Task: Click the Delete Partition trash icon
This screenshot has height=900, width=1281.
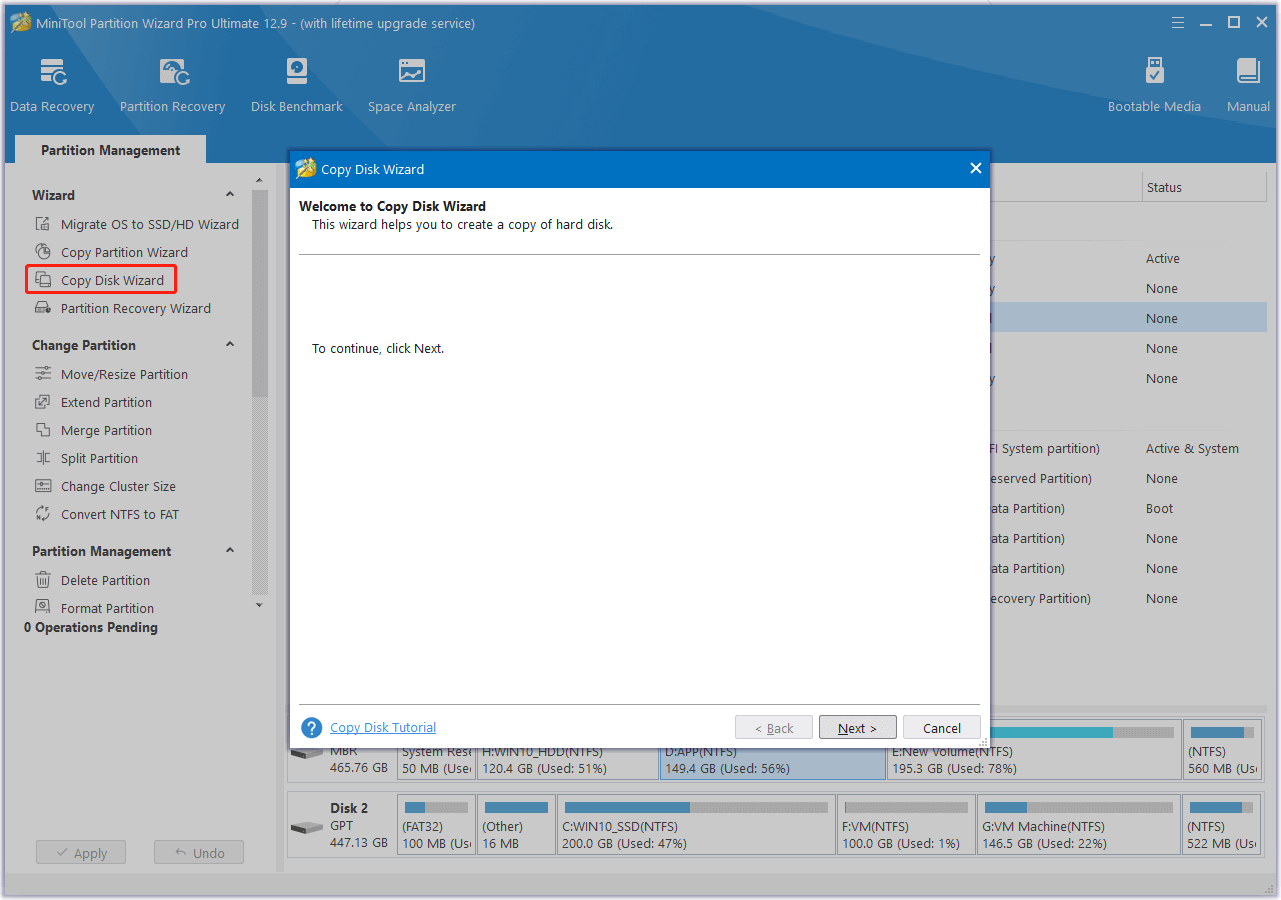Action: tap(42, 580)
